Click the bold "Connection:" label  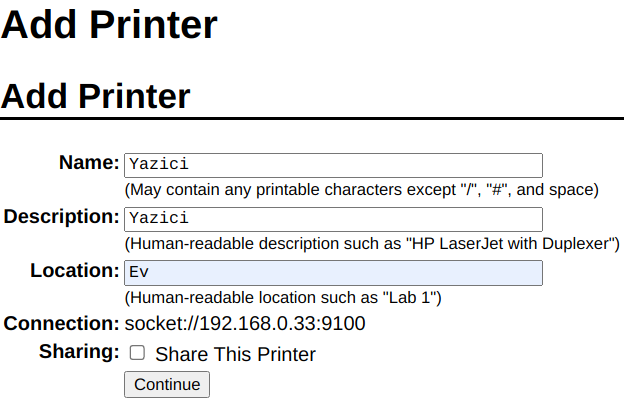click(x=62, y=324)
